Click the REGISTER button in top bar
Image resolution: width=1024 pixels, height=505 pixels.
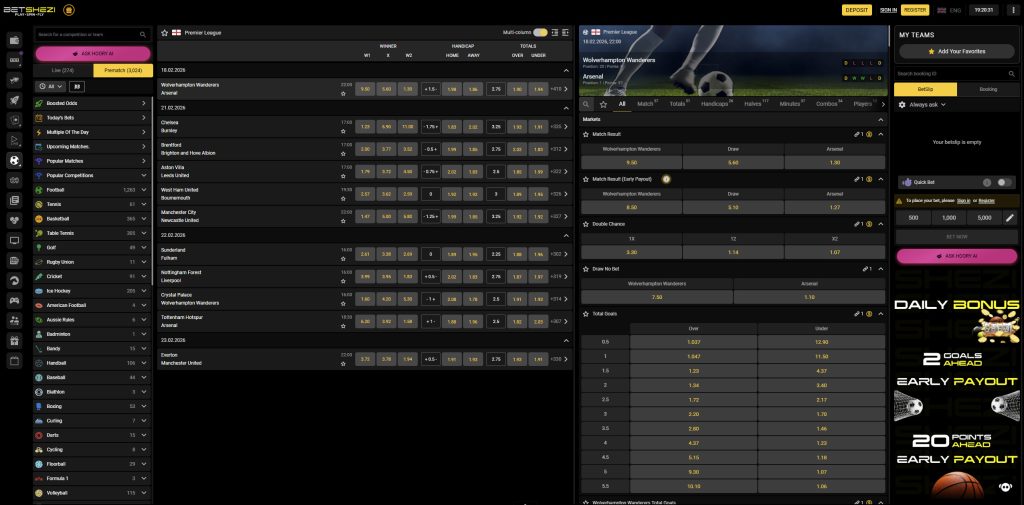915,10
